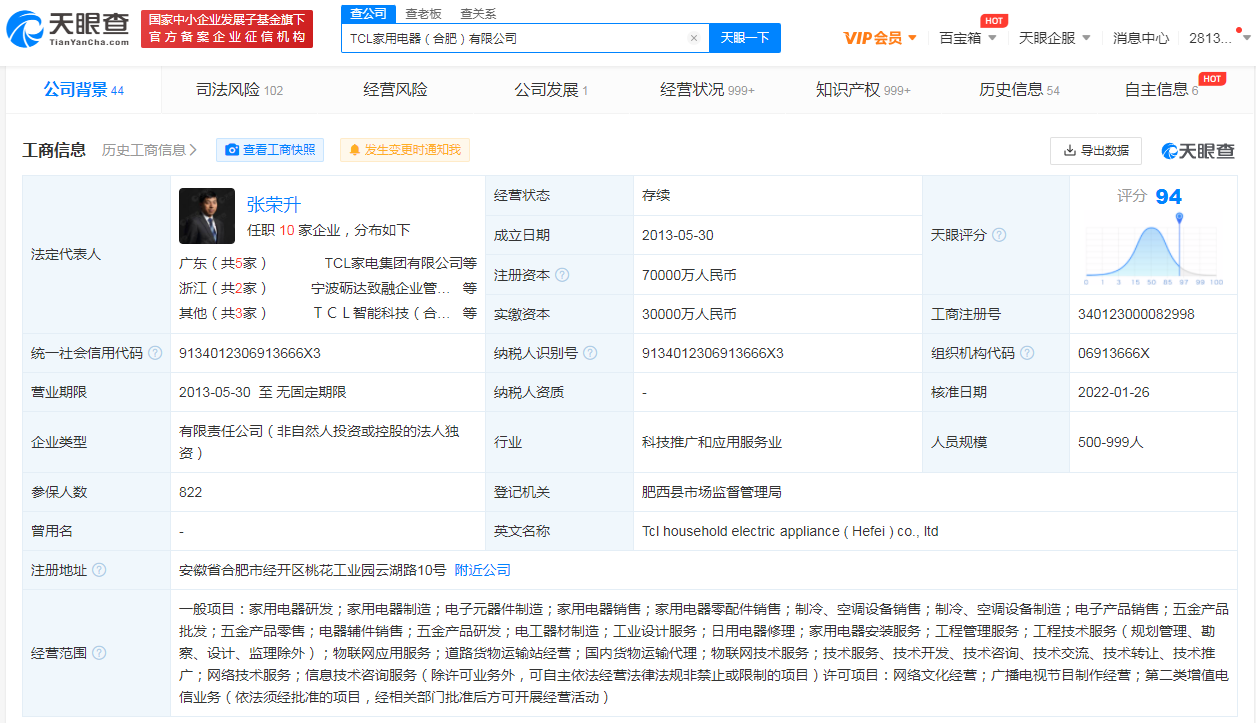The width and height of the screenshot is (1256, 723).
Task: Click the red 官方备案企业征信机构 banner
Action: [x=226, y=29]
